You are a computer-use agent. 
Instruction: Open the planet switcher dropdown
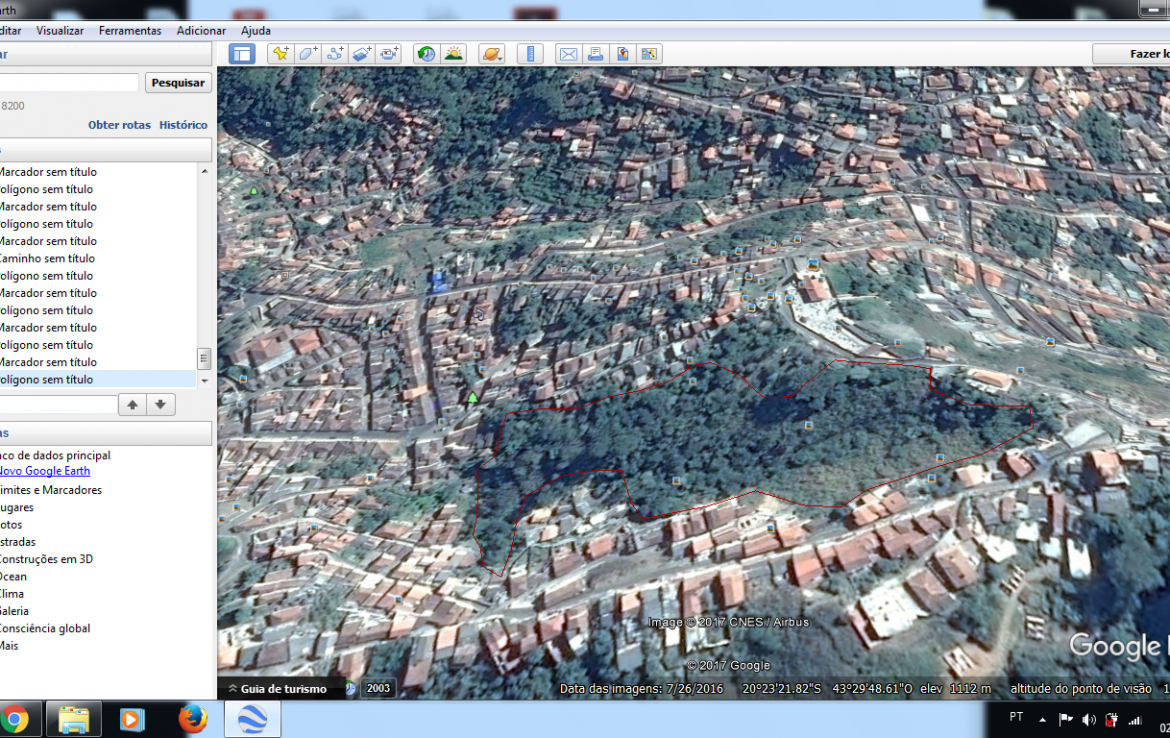[492, 54]
